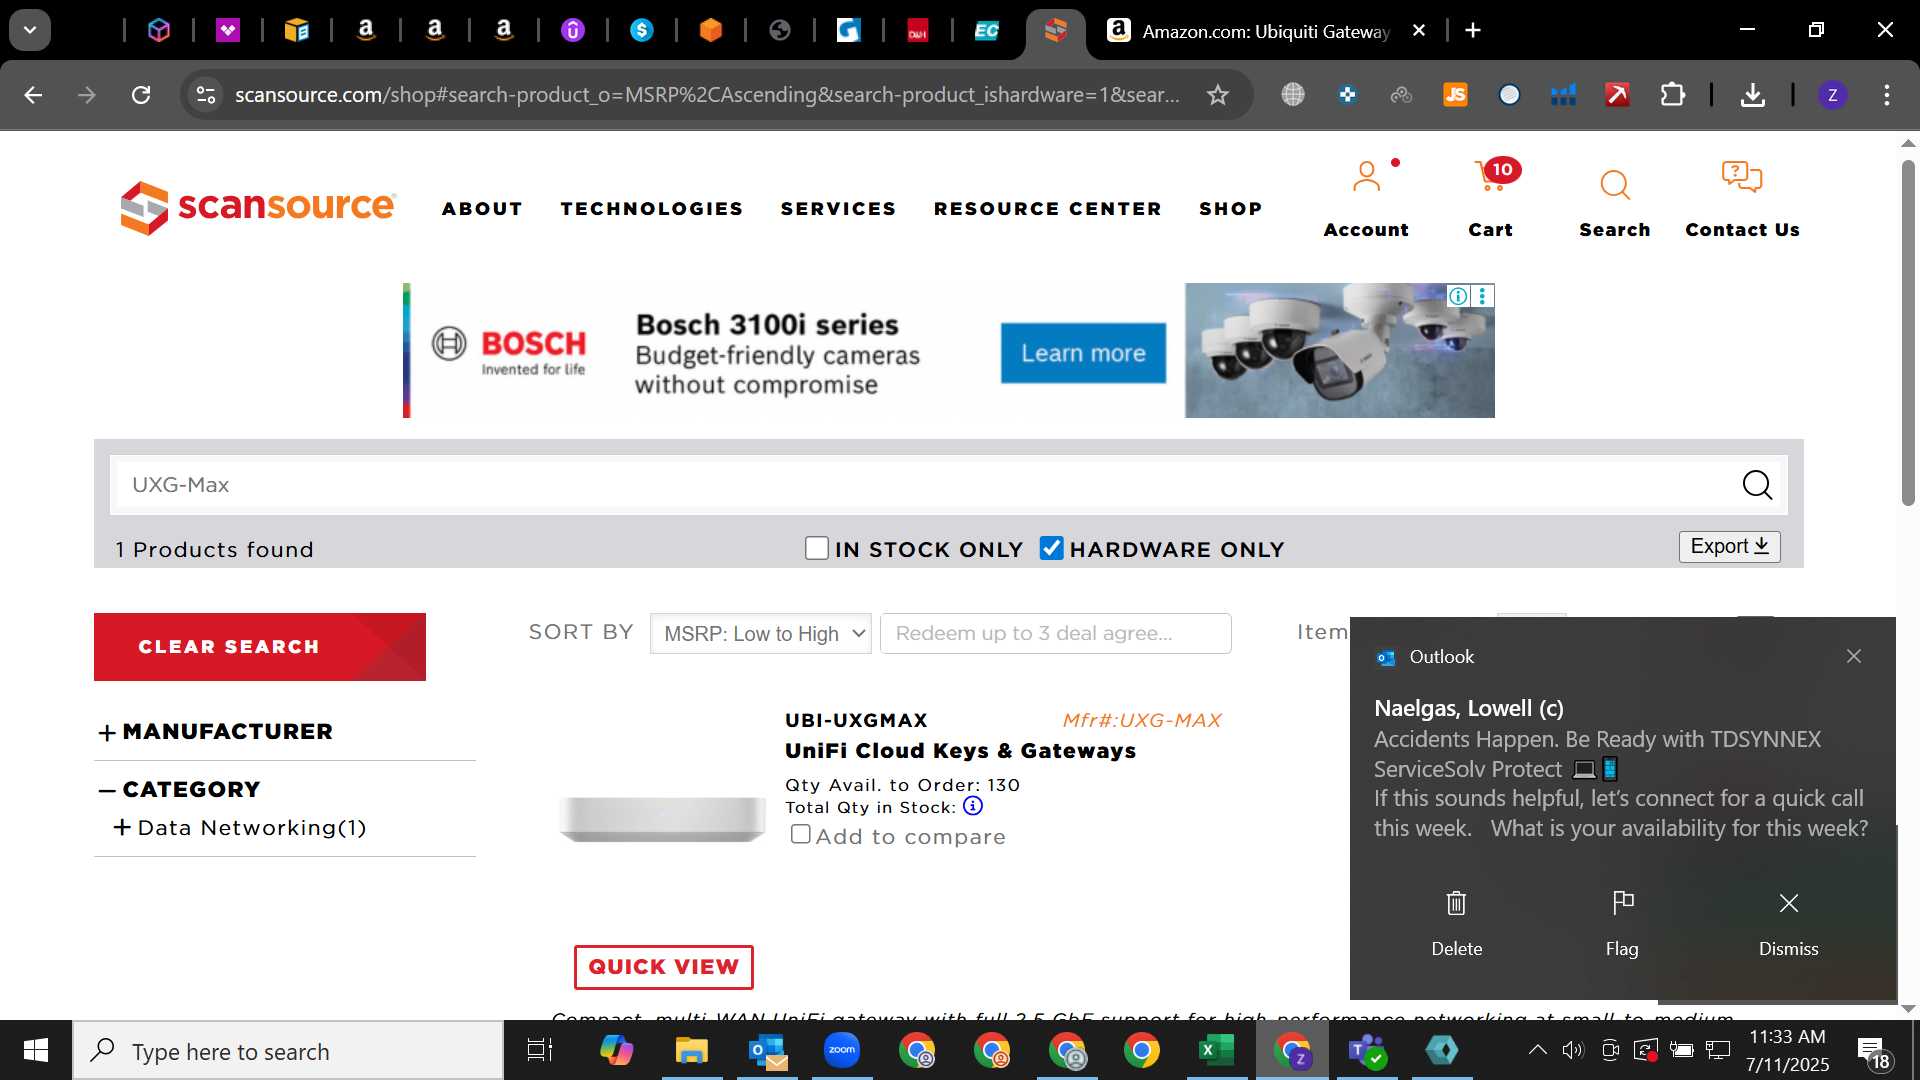Open the Services menu

pyautogui.click(x=838, y=208)
